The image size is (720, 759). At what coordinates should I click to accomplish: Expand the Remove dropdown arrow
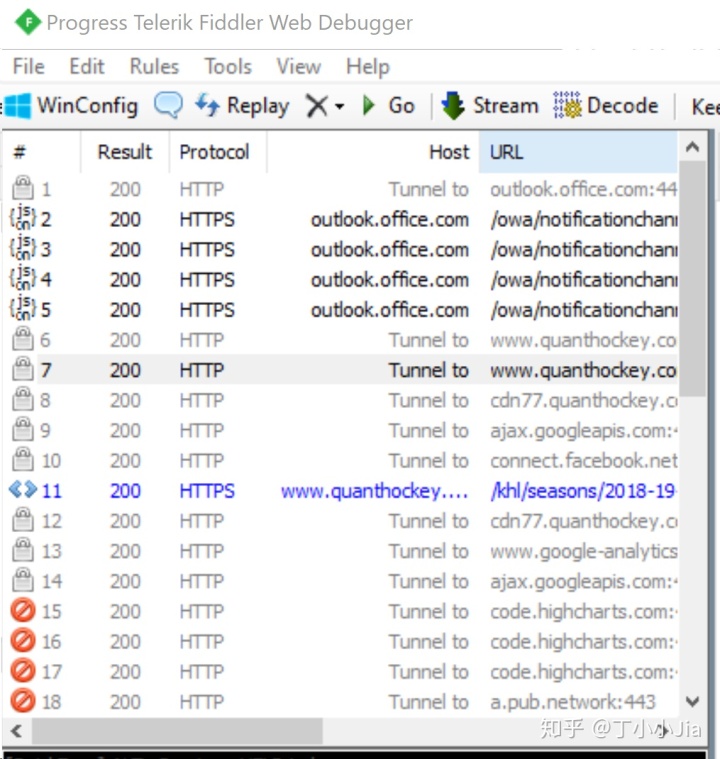(339, 106)
